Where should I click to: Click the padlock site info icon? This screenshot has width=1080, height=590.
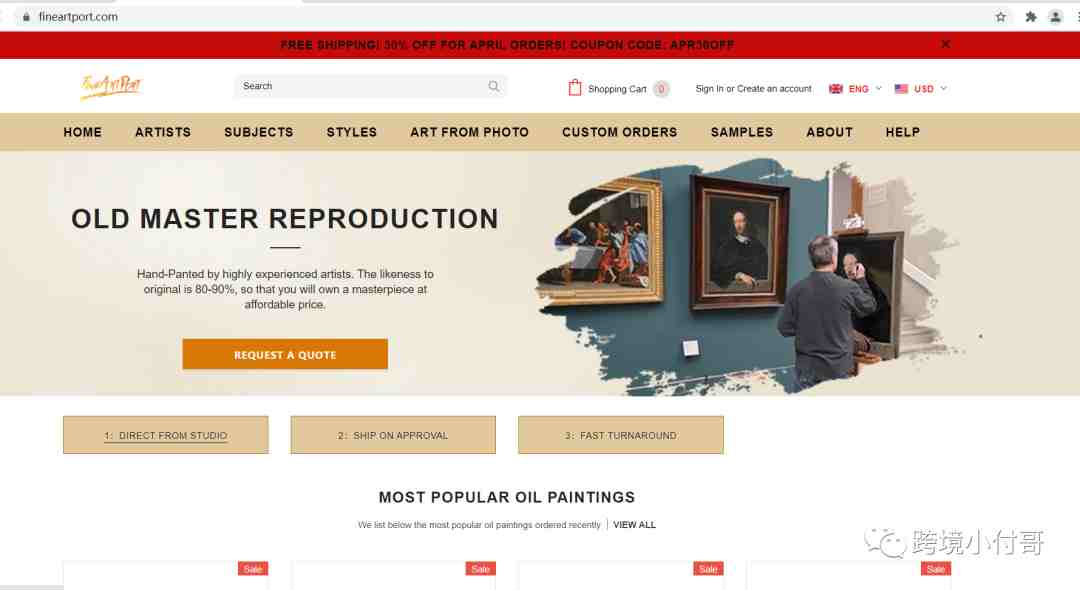coord(26,17)
